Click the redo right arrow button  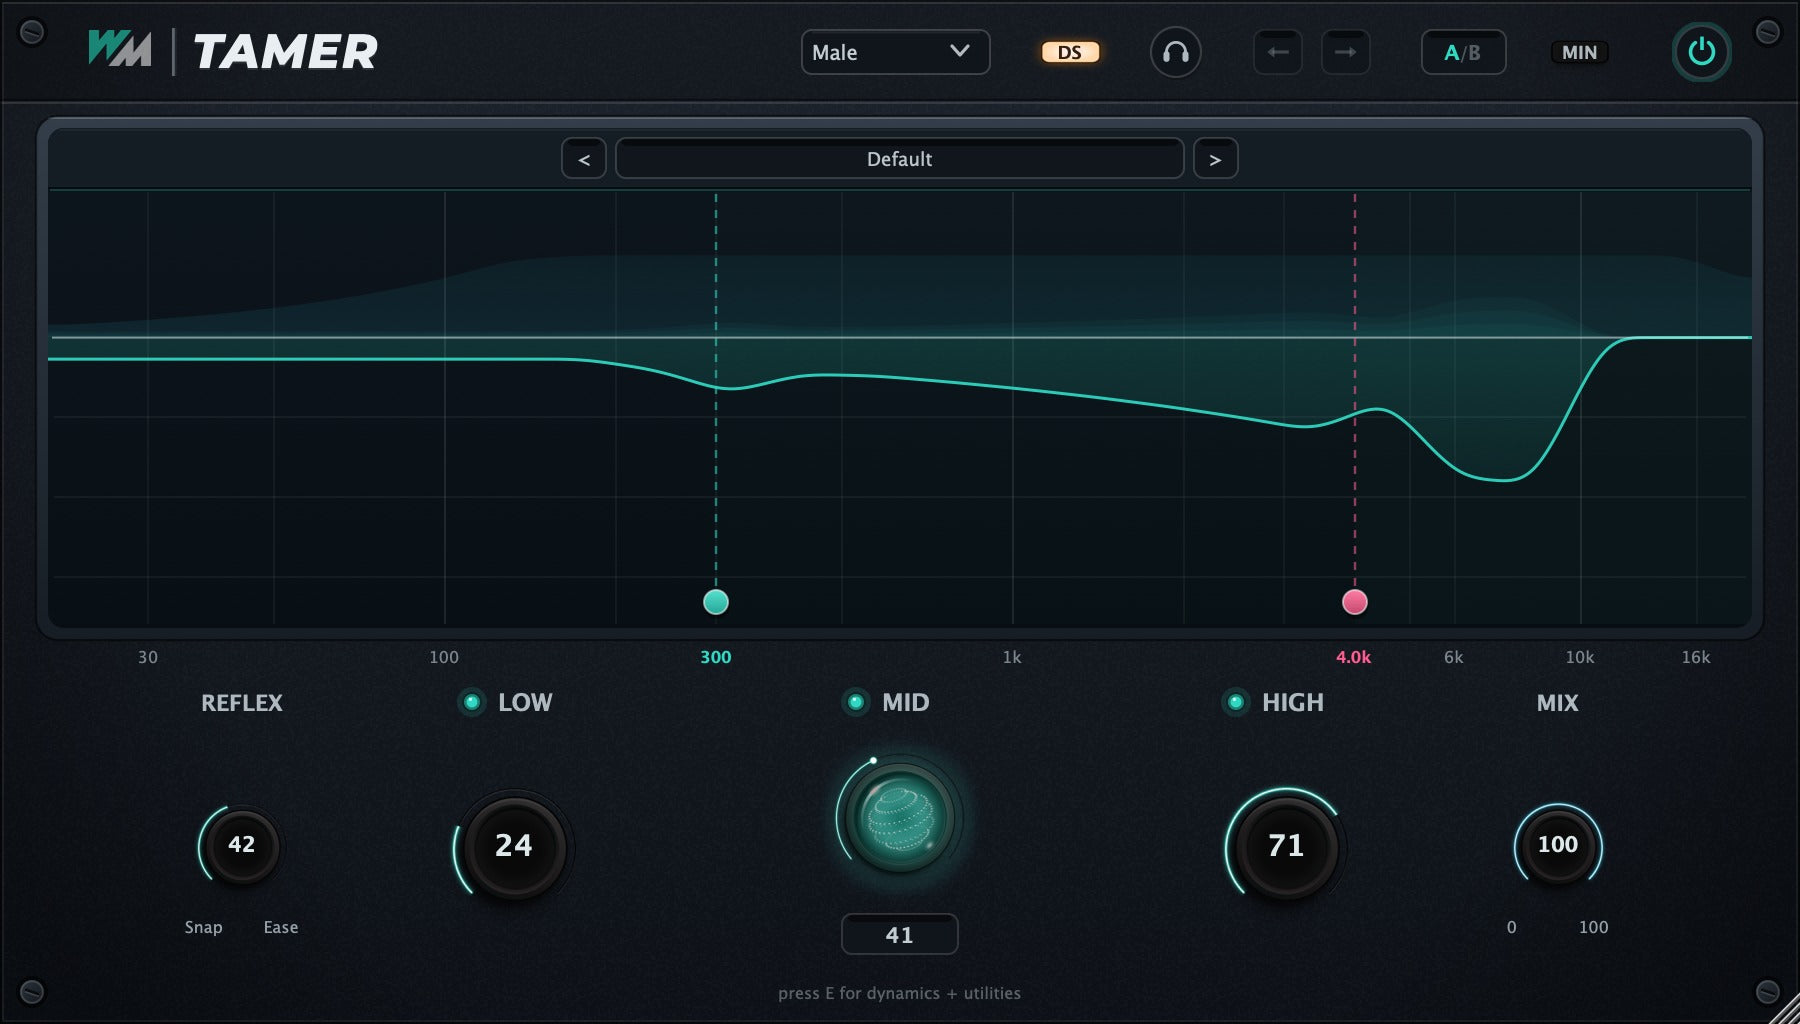point(1346,52)
